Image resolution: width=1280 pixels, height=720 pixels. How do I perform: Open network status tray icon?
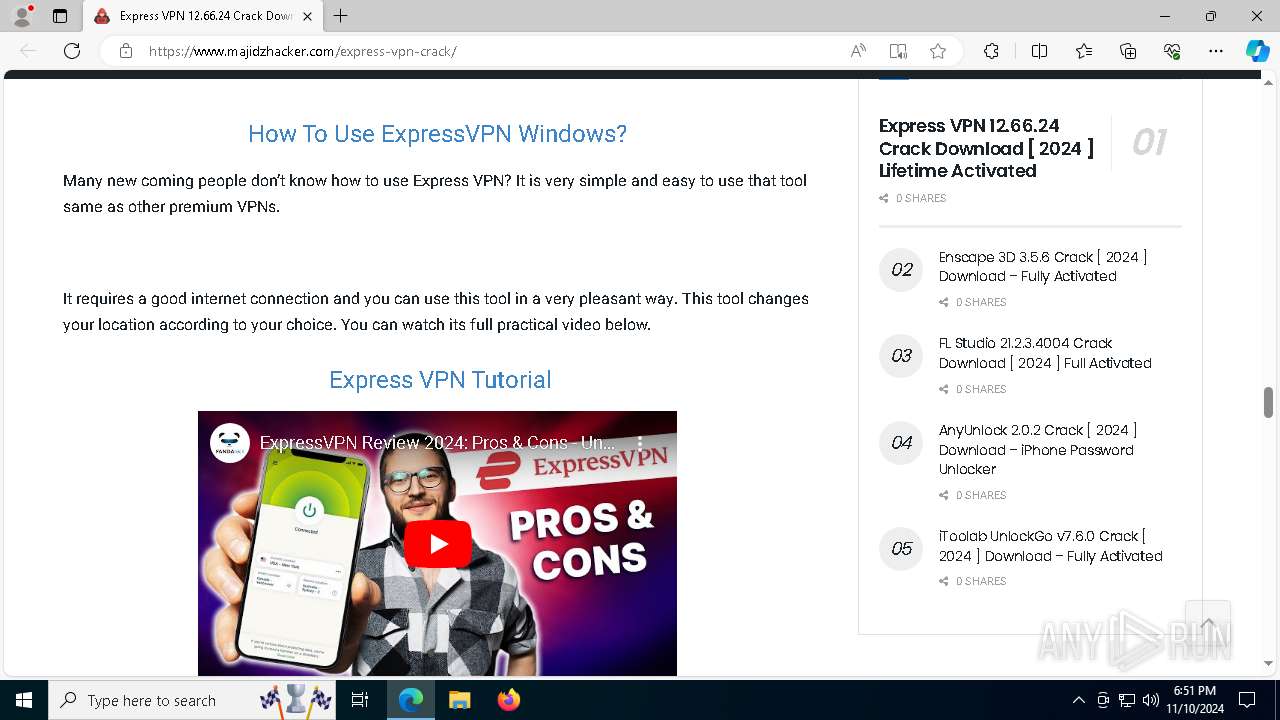[x=1127, y=700]
